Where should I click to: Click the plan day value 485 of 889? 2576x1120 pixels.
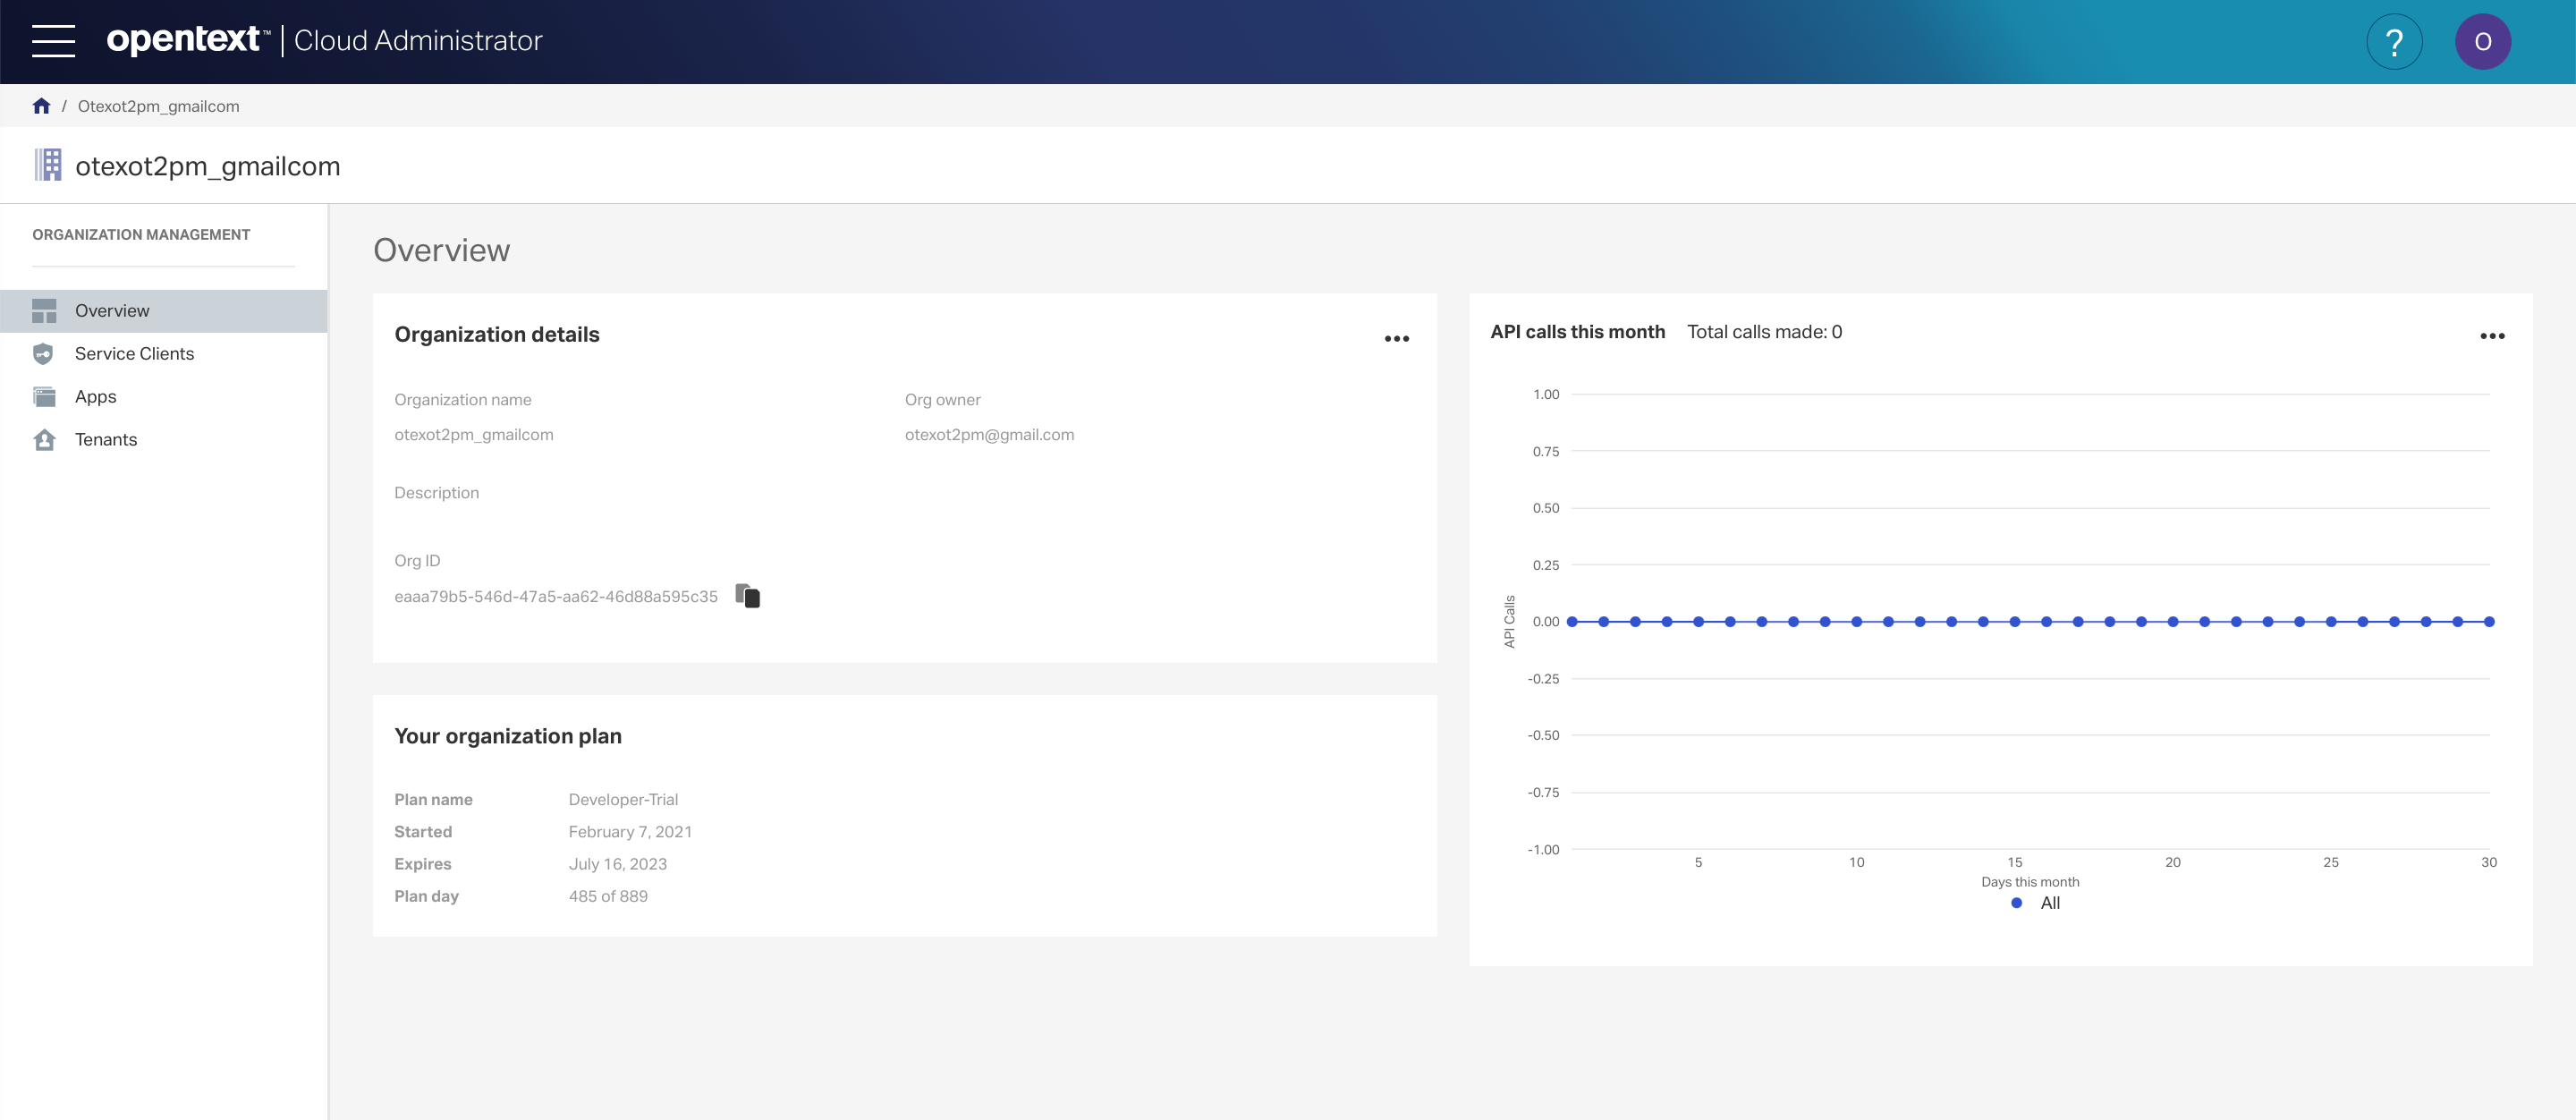pos(608,896)
